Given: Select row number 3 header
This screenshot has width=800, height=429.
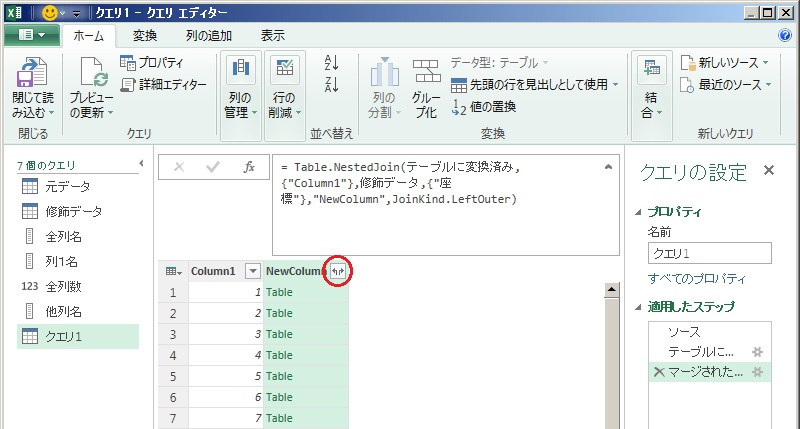Looking at the screenshot, I should [173, 334].
